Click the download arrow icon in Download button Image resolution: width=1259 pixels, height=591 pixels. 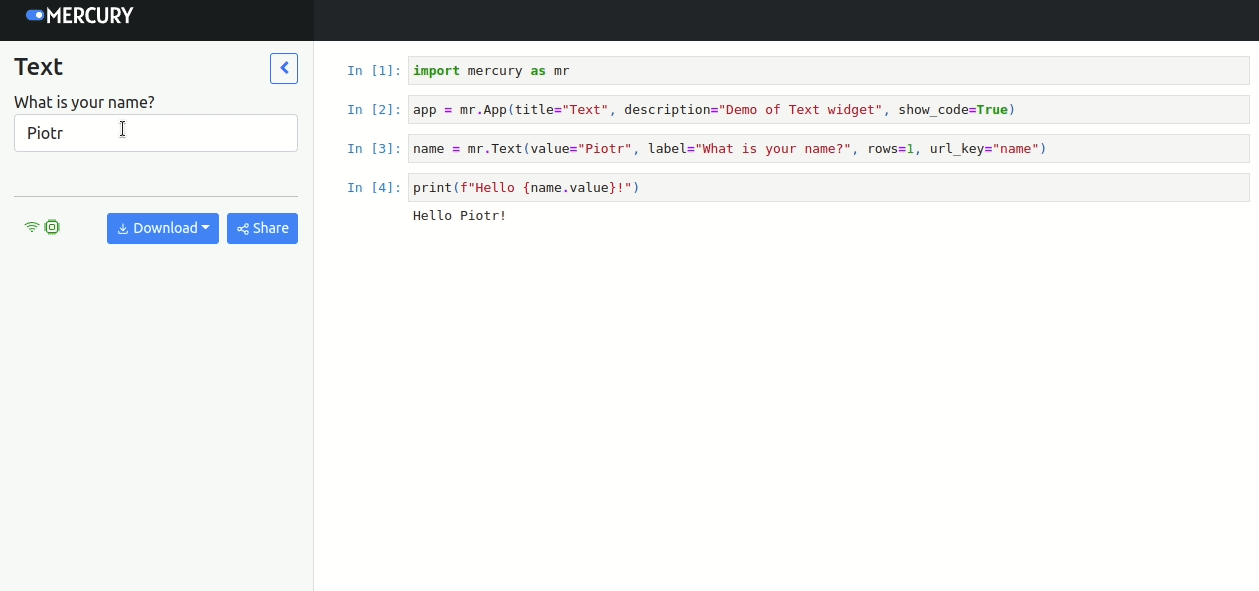point(123,229)
